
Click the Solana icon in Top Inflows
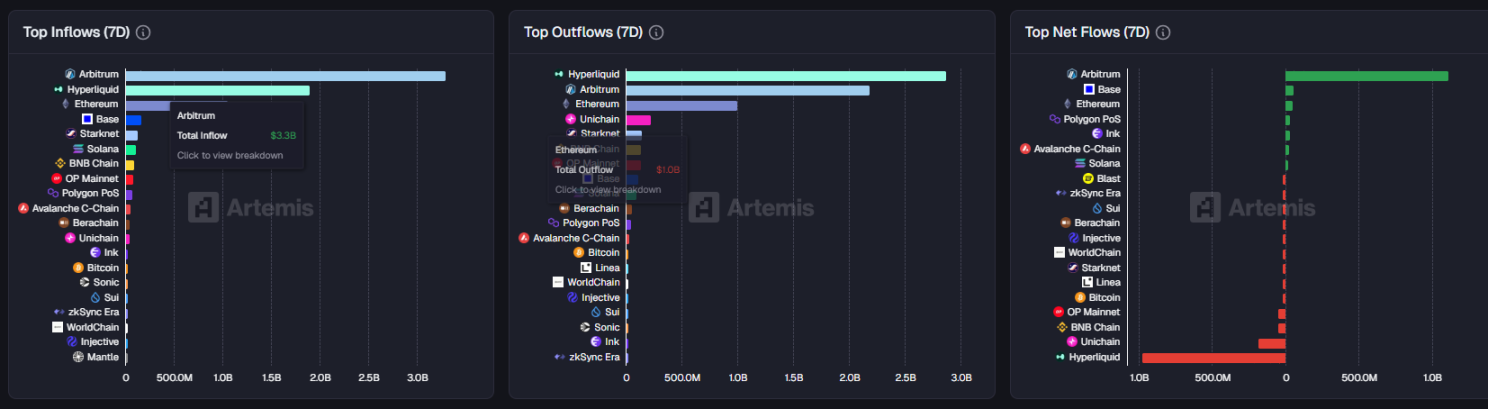pos(78,149)
